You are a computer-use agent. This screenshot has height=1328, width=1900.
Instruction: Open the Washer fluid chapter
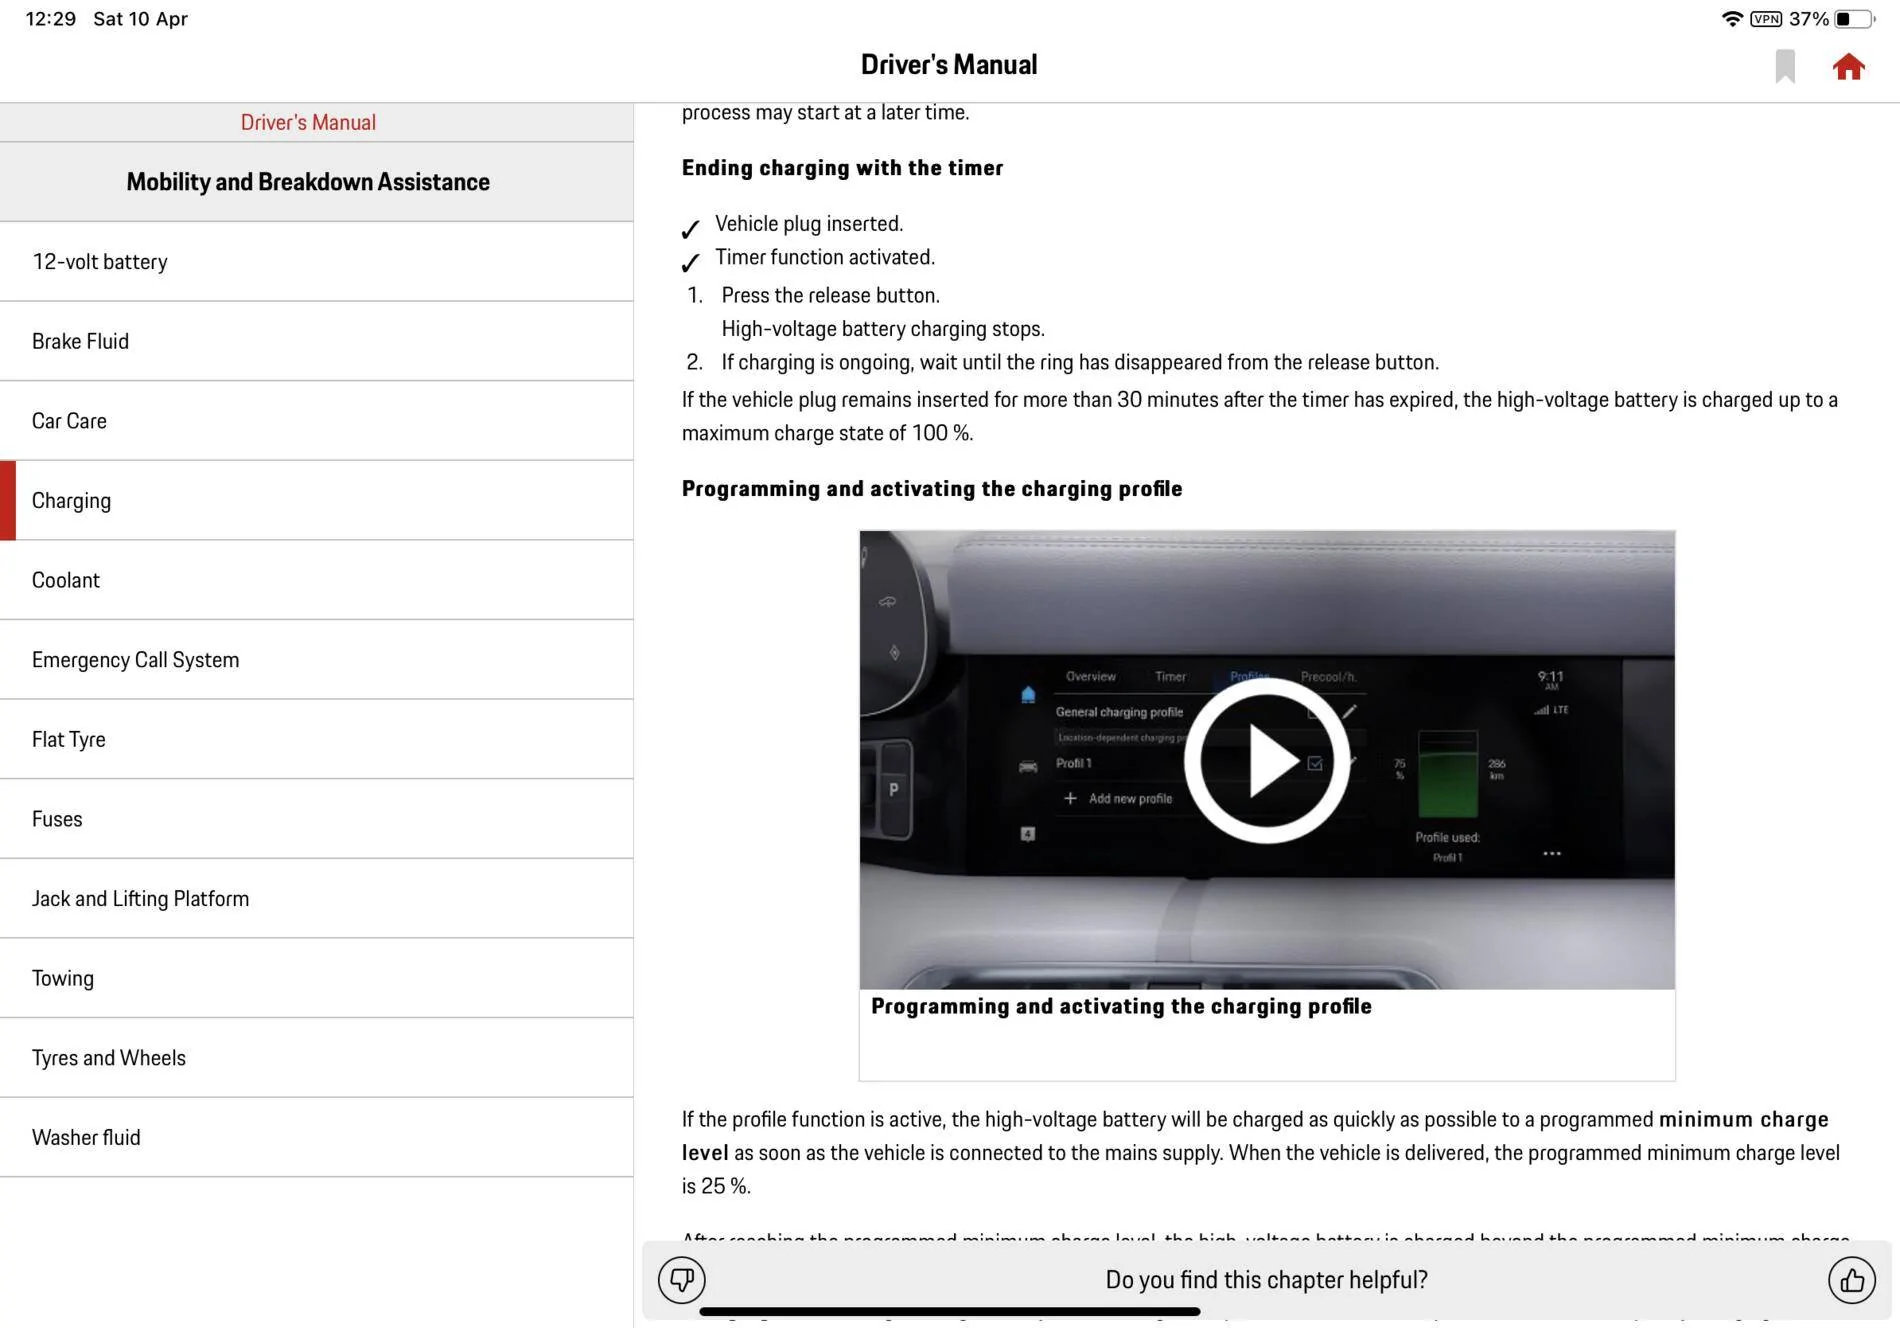tap(316, 1137)
